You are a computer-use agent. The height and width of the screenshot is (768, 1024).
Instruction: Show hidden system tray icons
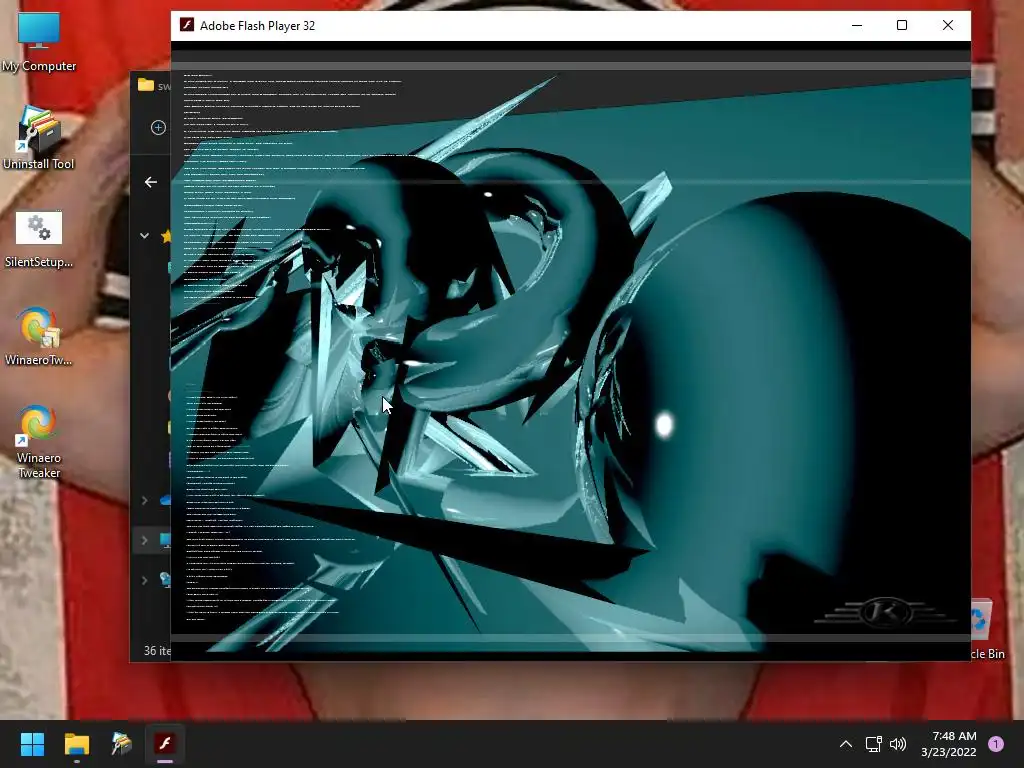(x=846, y=744)
